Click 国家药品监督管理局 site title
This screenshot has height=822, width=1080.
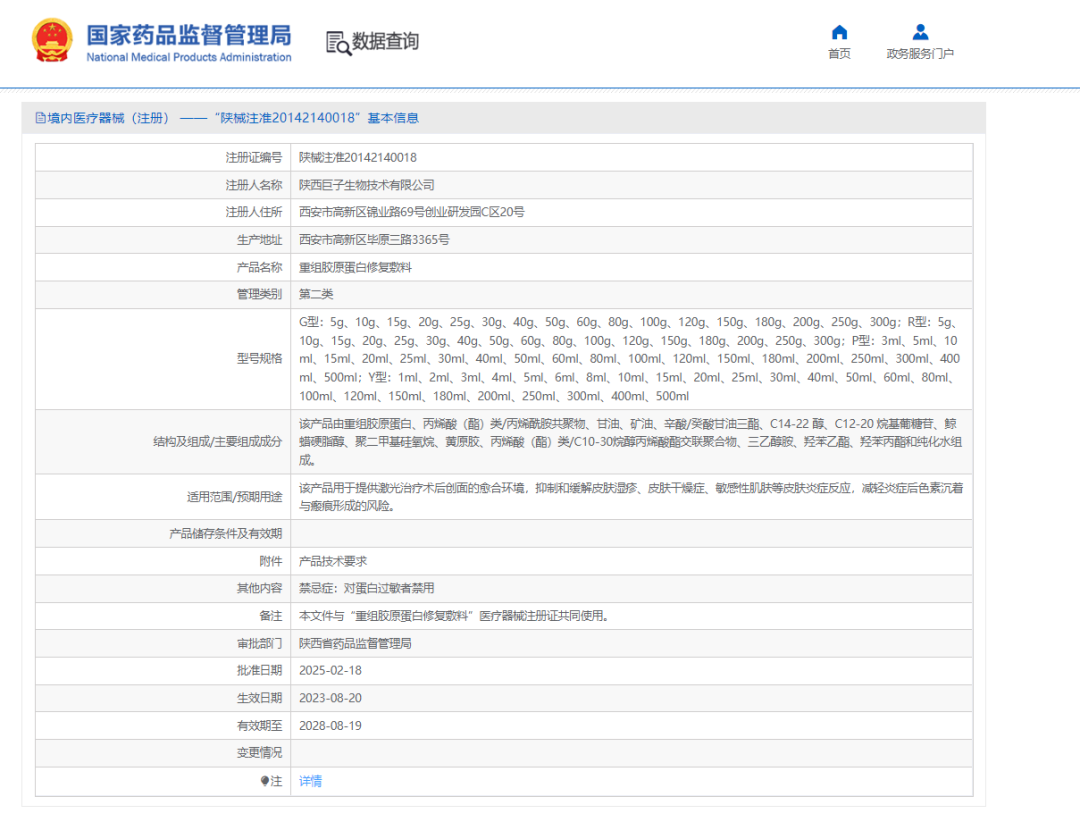pyautogui.click(x=189, y=35)
